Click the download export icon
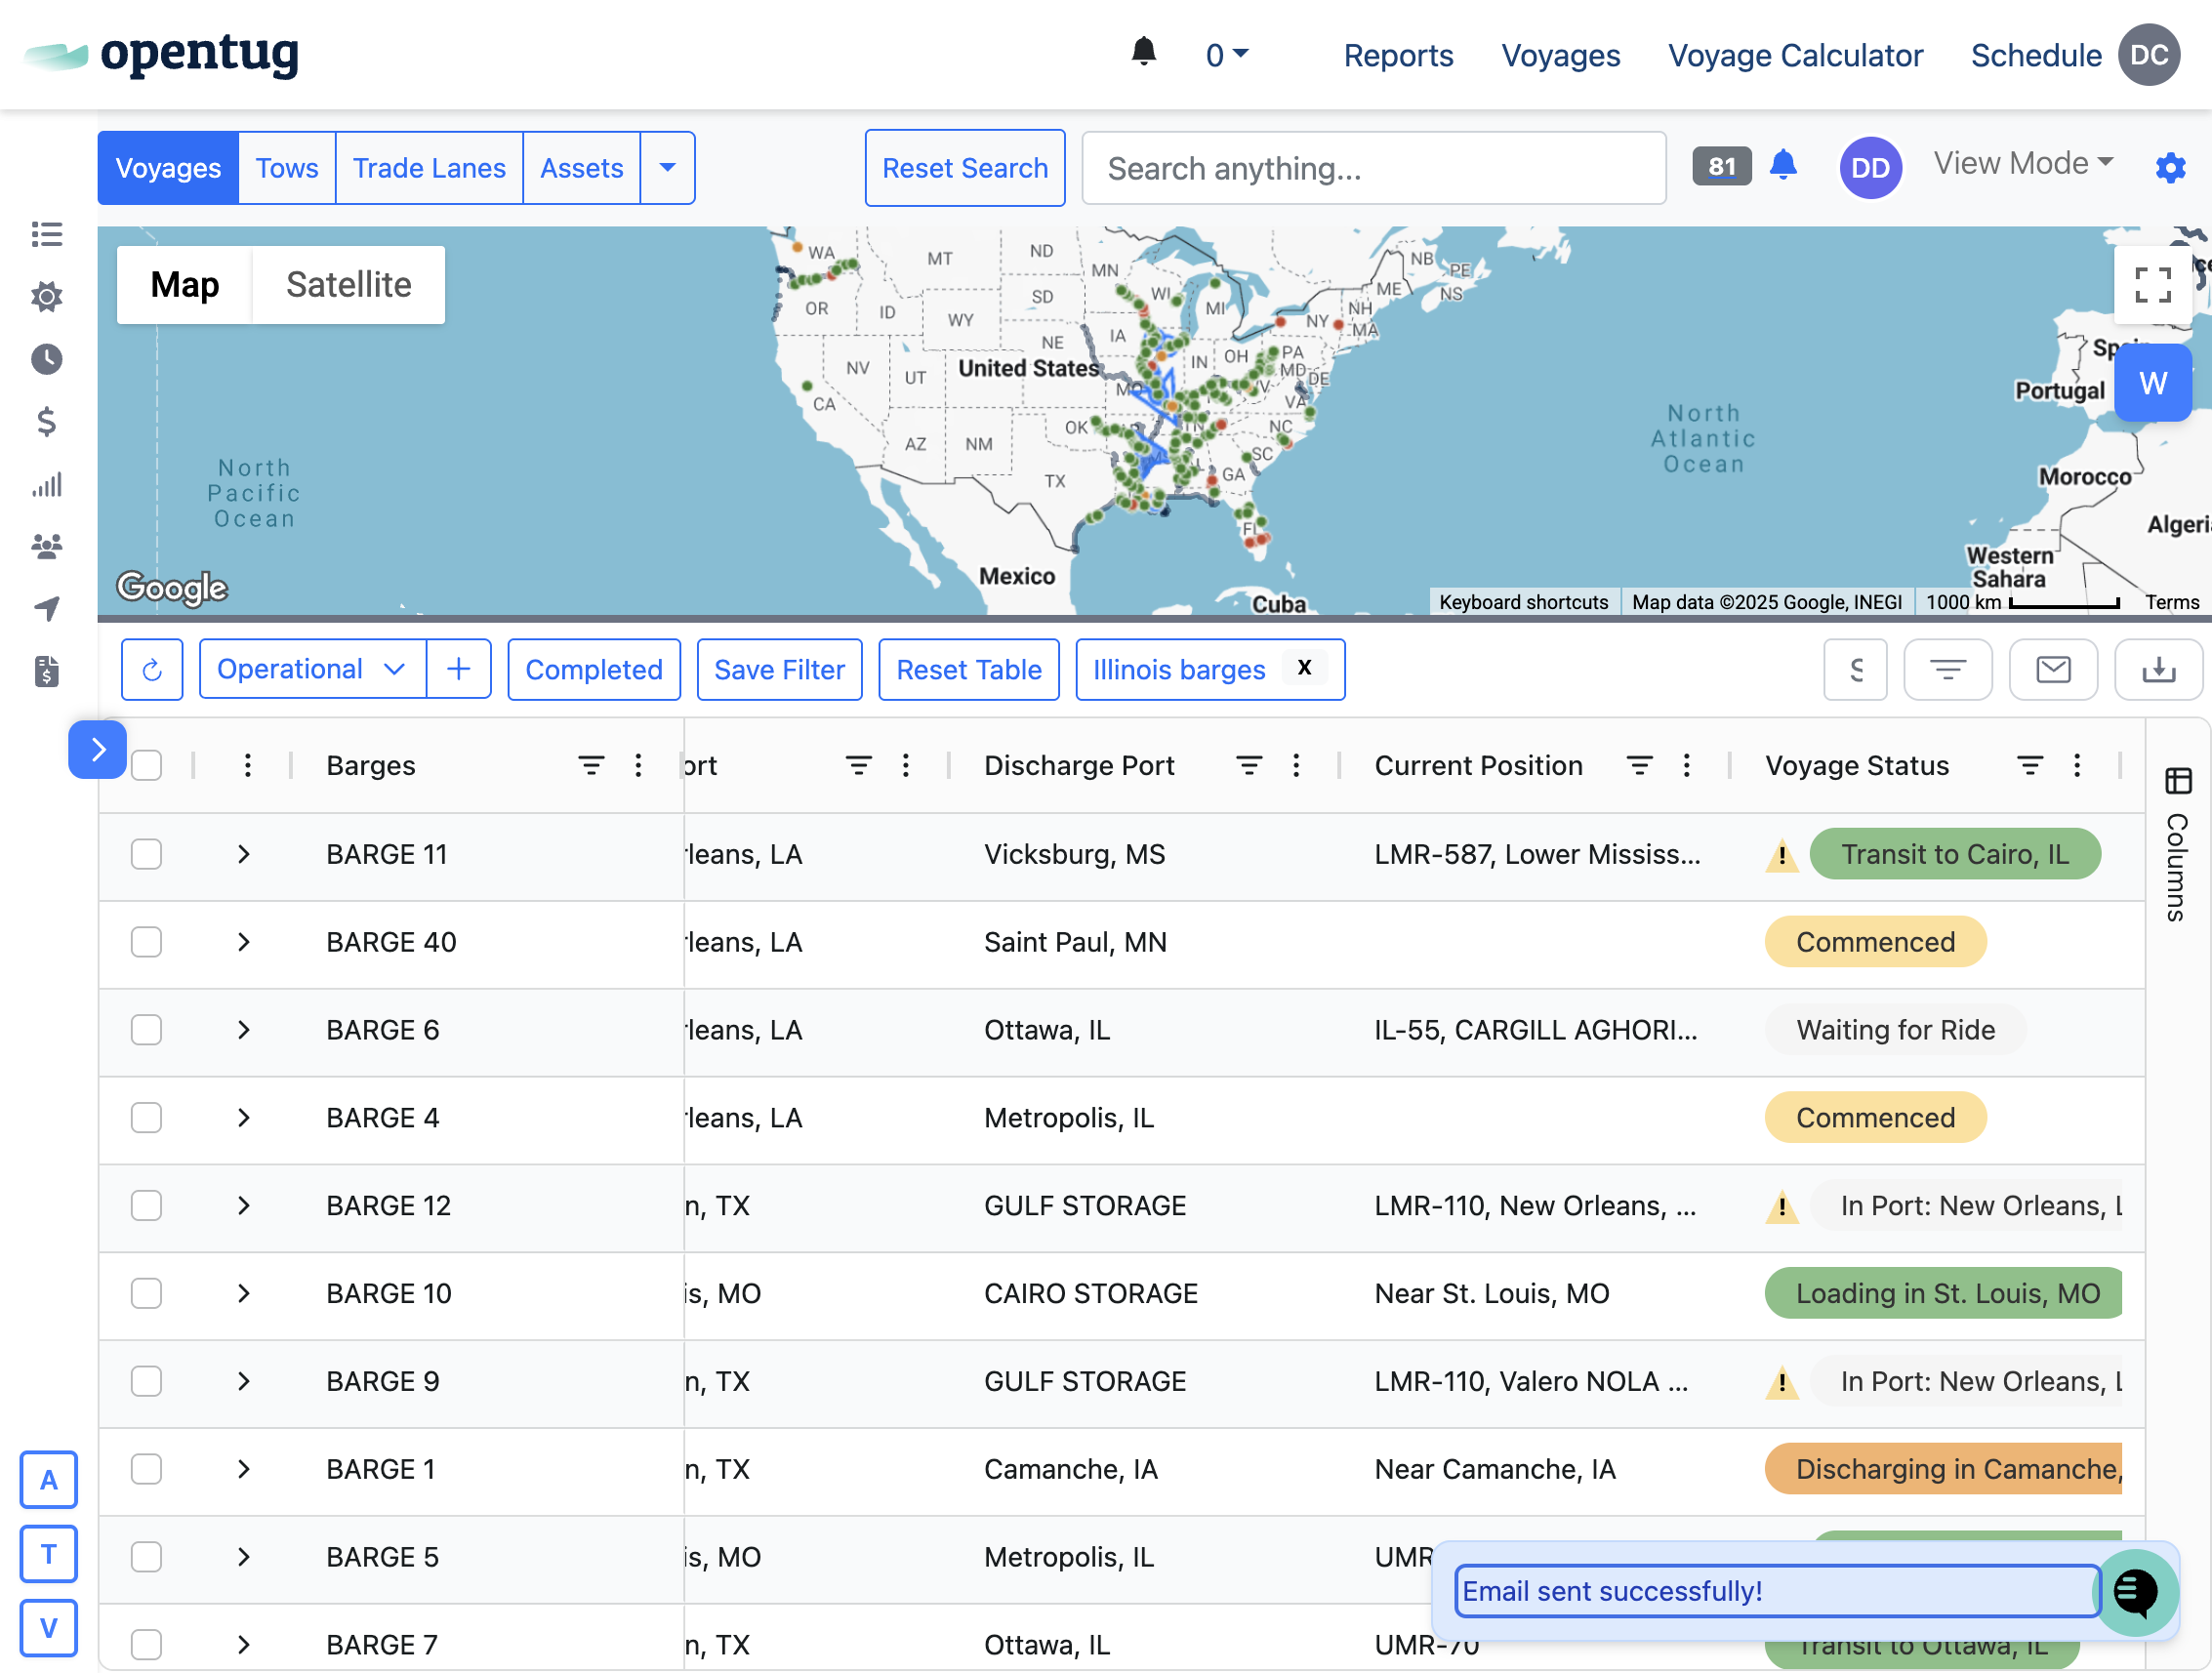2212x1673 pixels. pos(2157,669)
